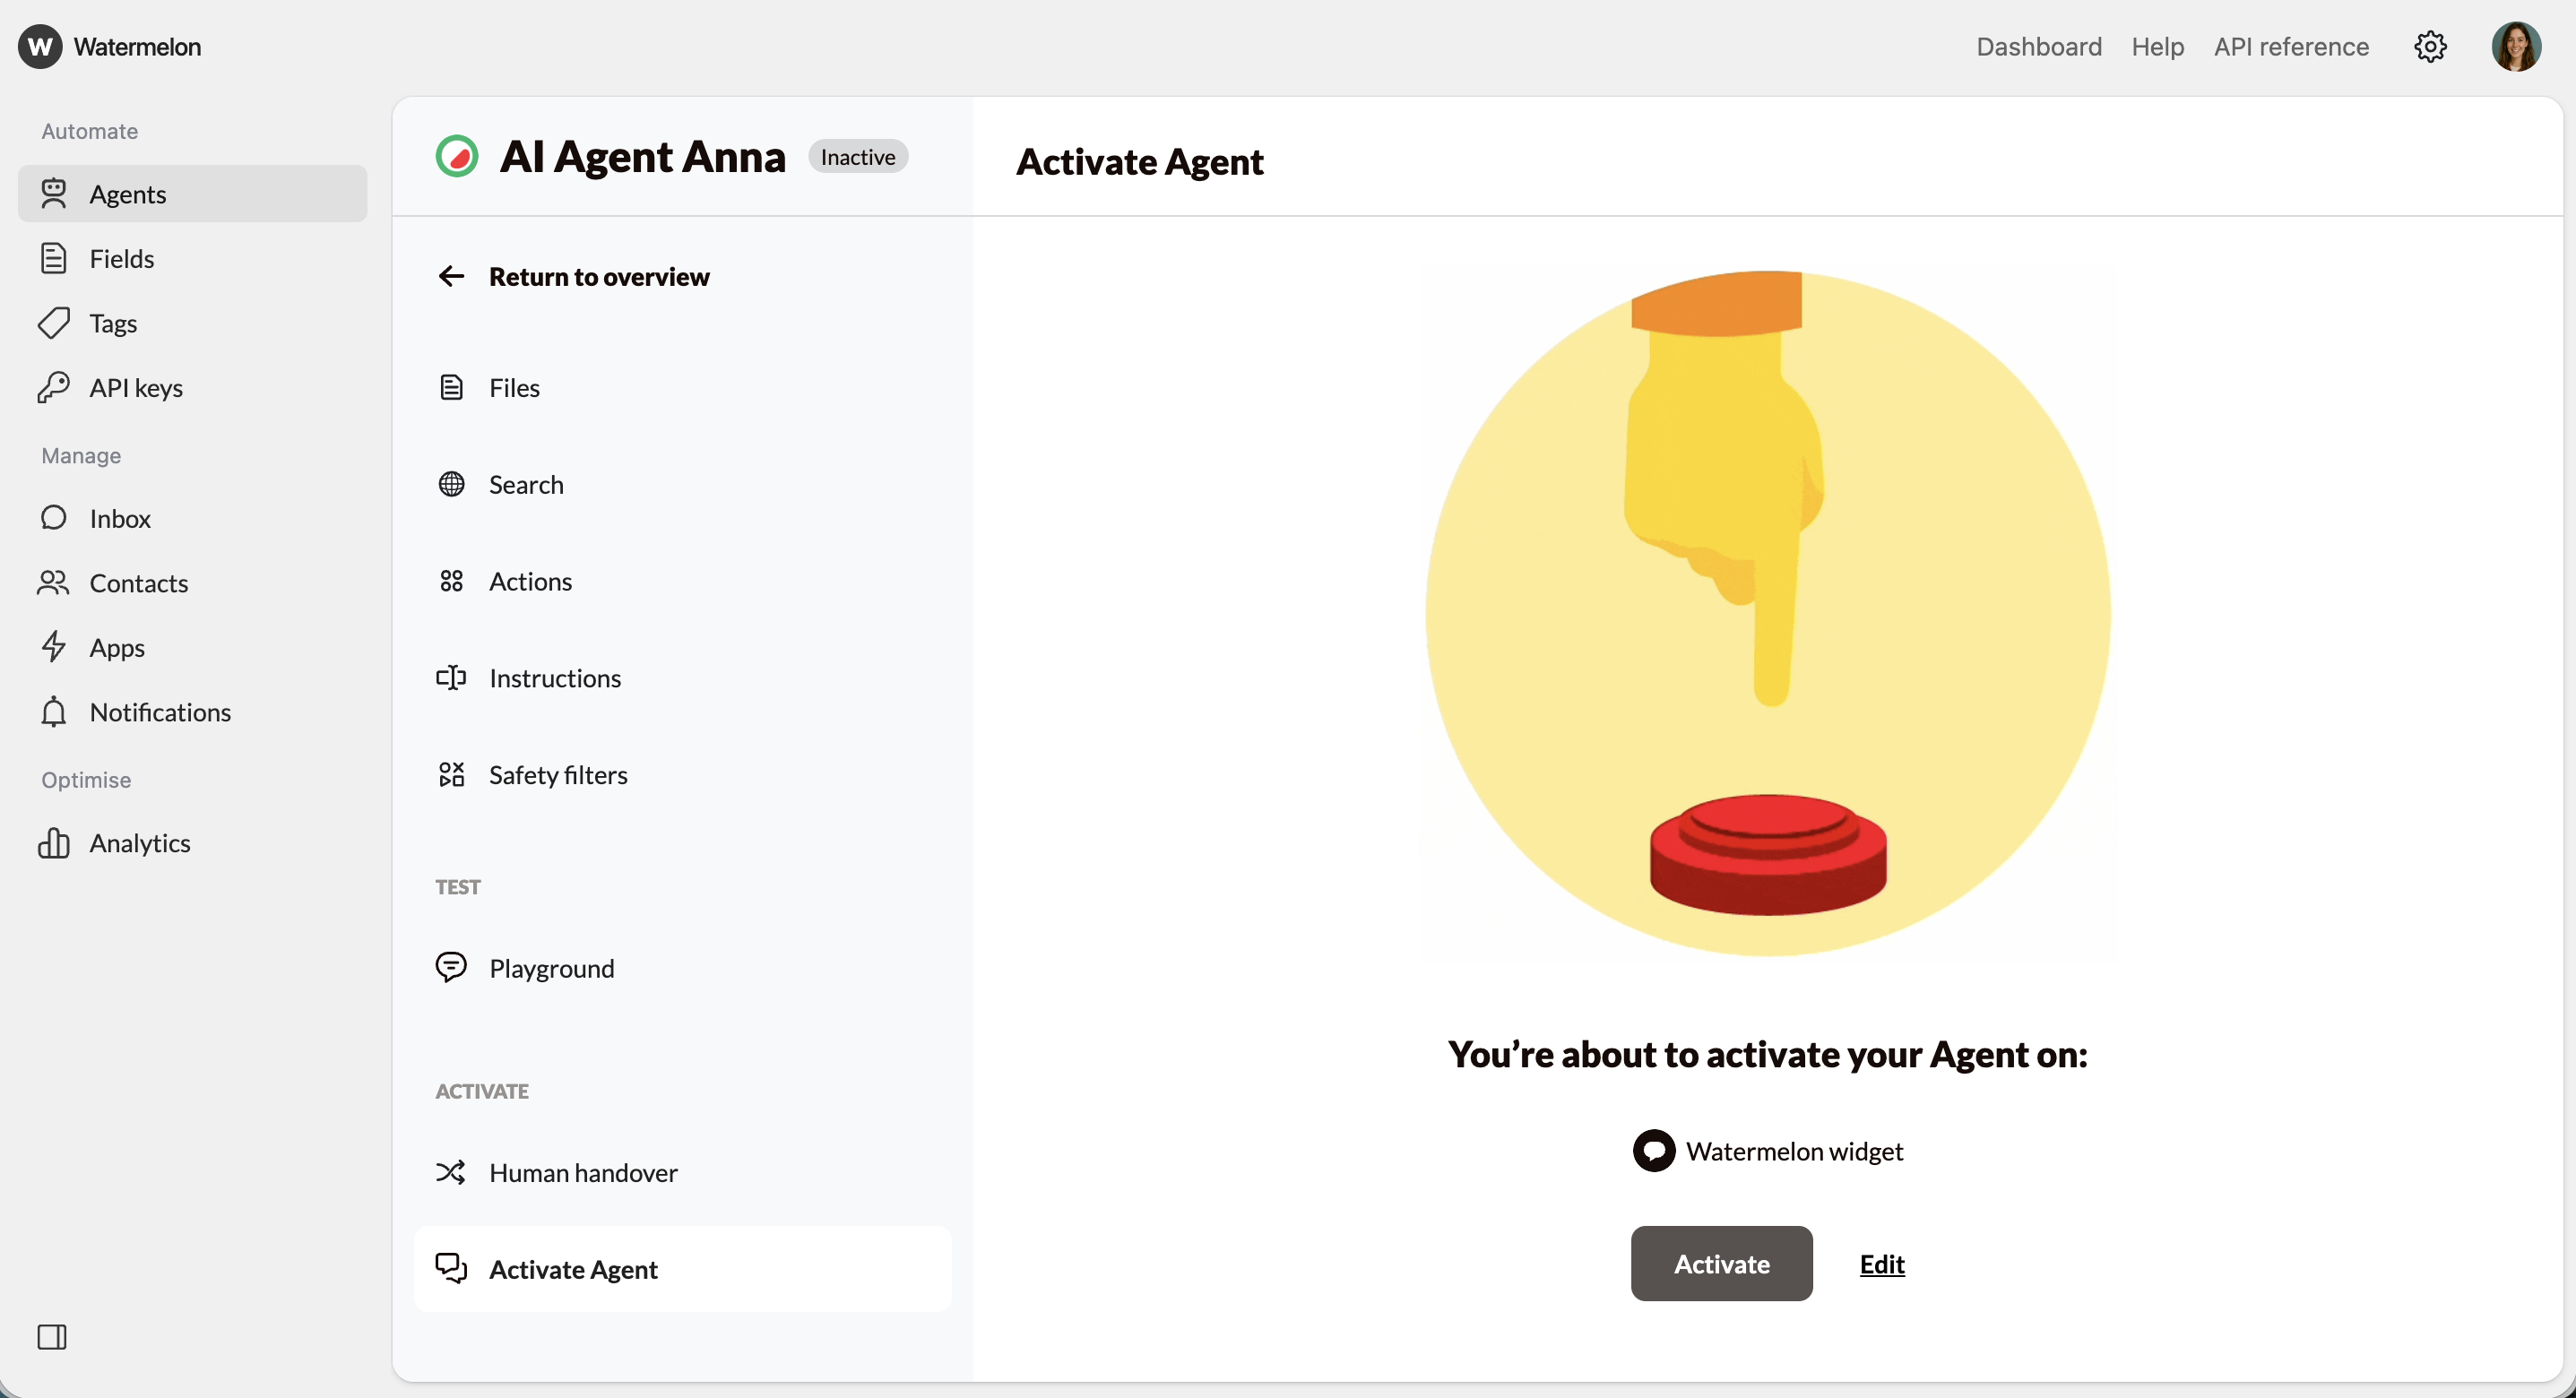
Task: Edit the Watermelon widget channel
Action: pos(1881,1263)
